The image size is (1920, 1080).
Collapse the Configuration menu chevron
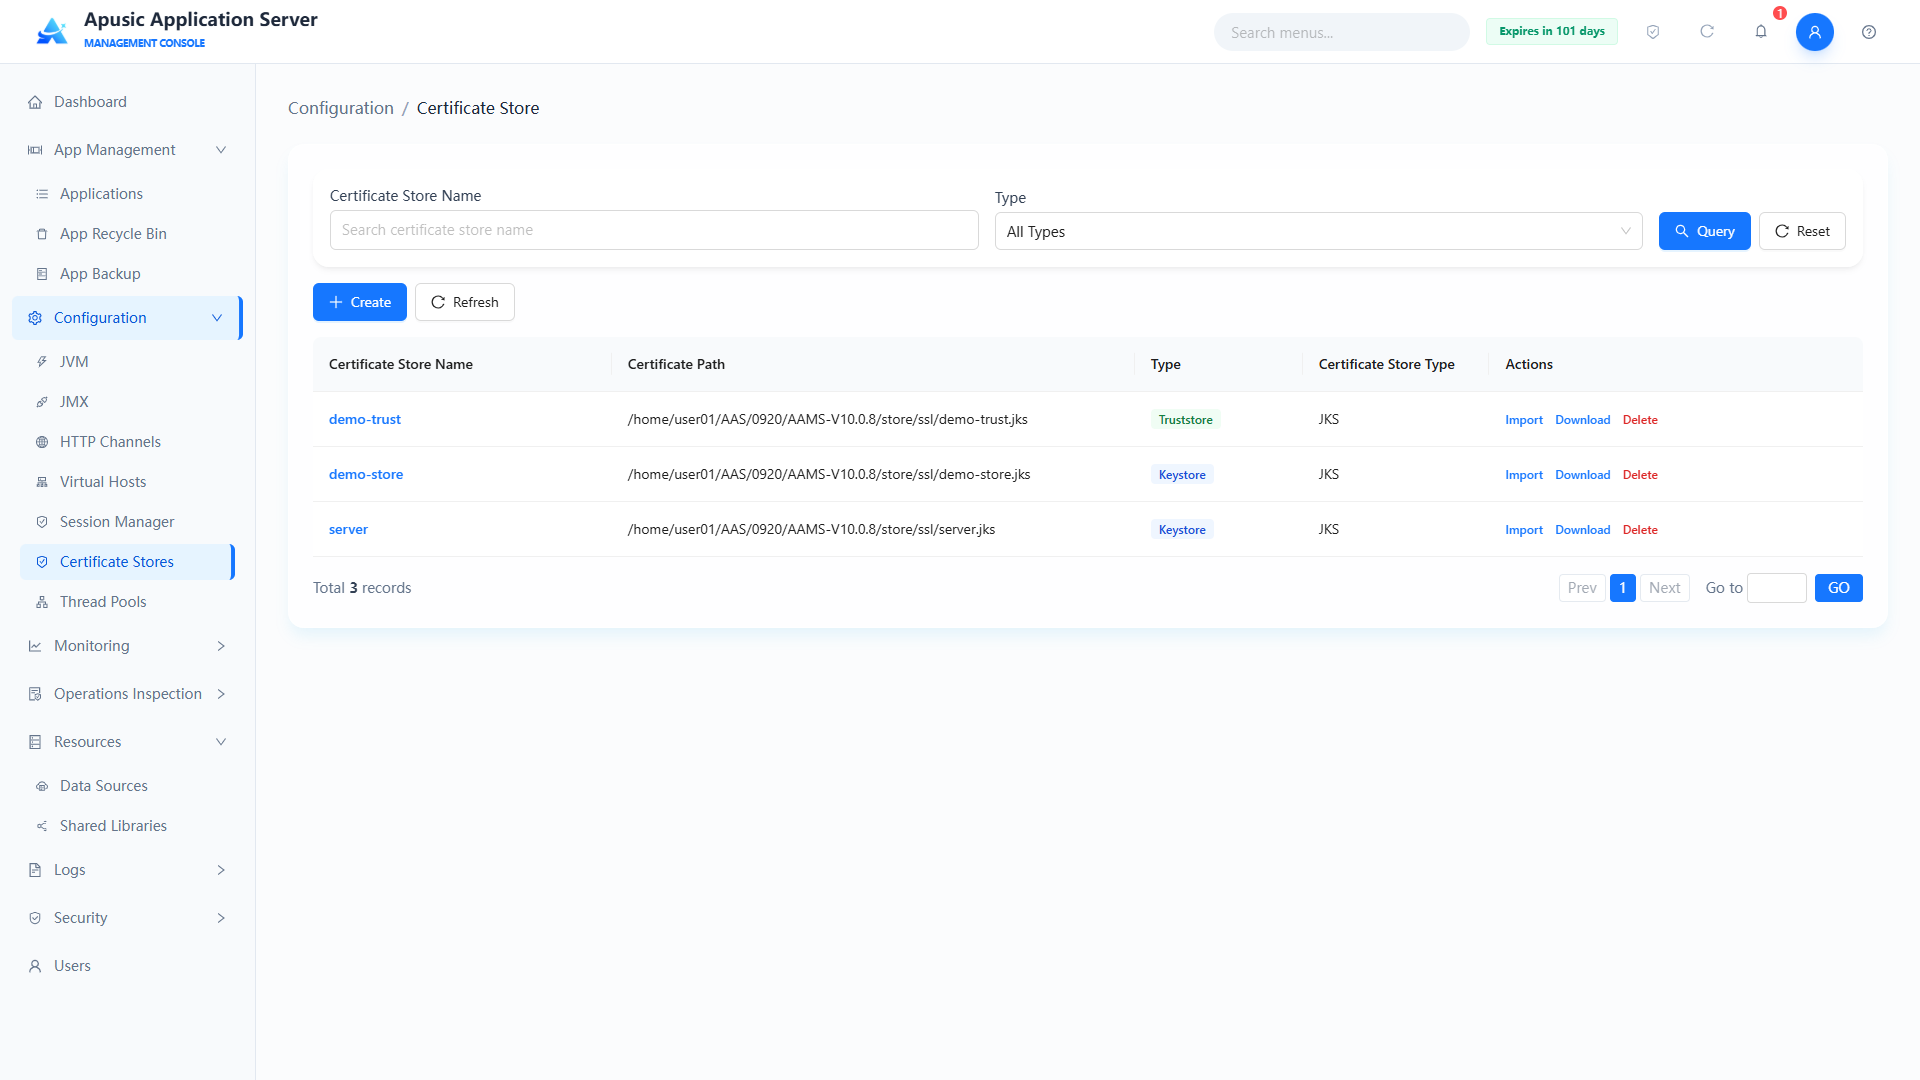pyautogui.click(x=217, y=318)
